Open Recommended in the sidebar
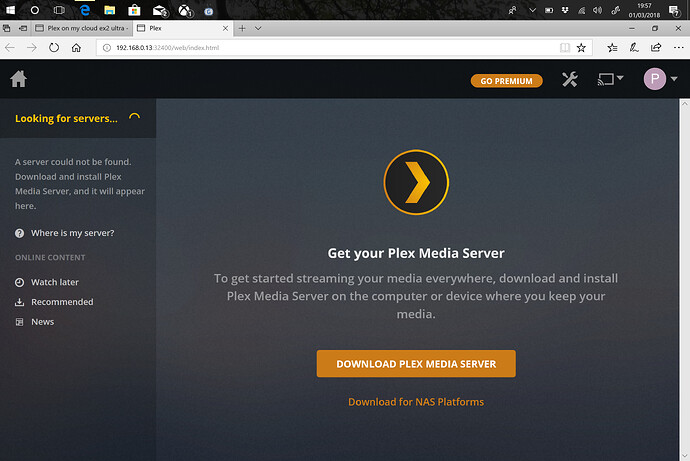 pos(62,302)
